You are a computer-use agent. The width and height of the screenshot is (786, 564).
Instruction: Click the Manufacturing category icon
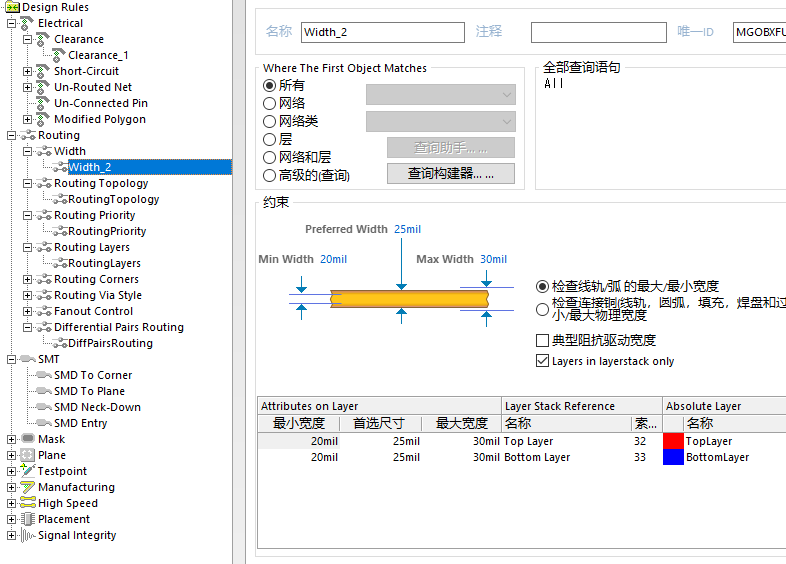[x=27, y=487]
